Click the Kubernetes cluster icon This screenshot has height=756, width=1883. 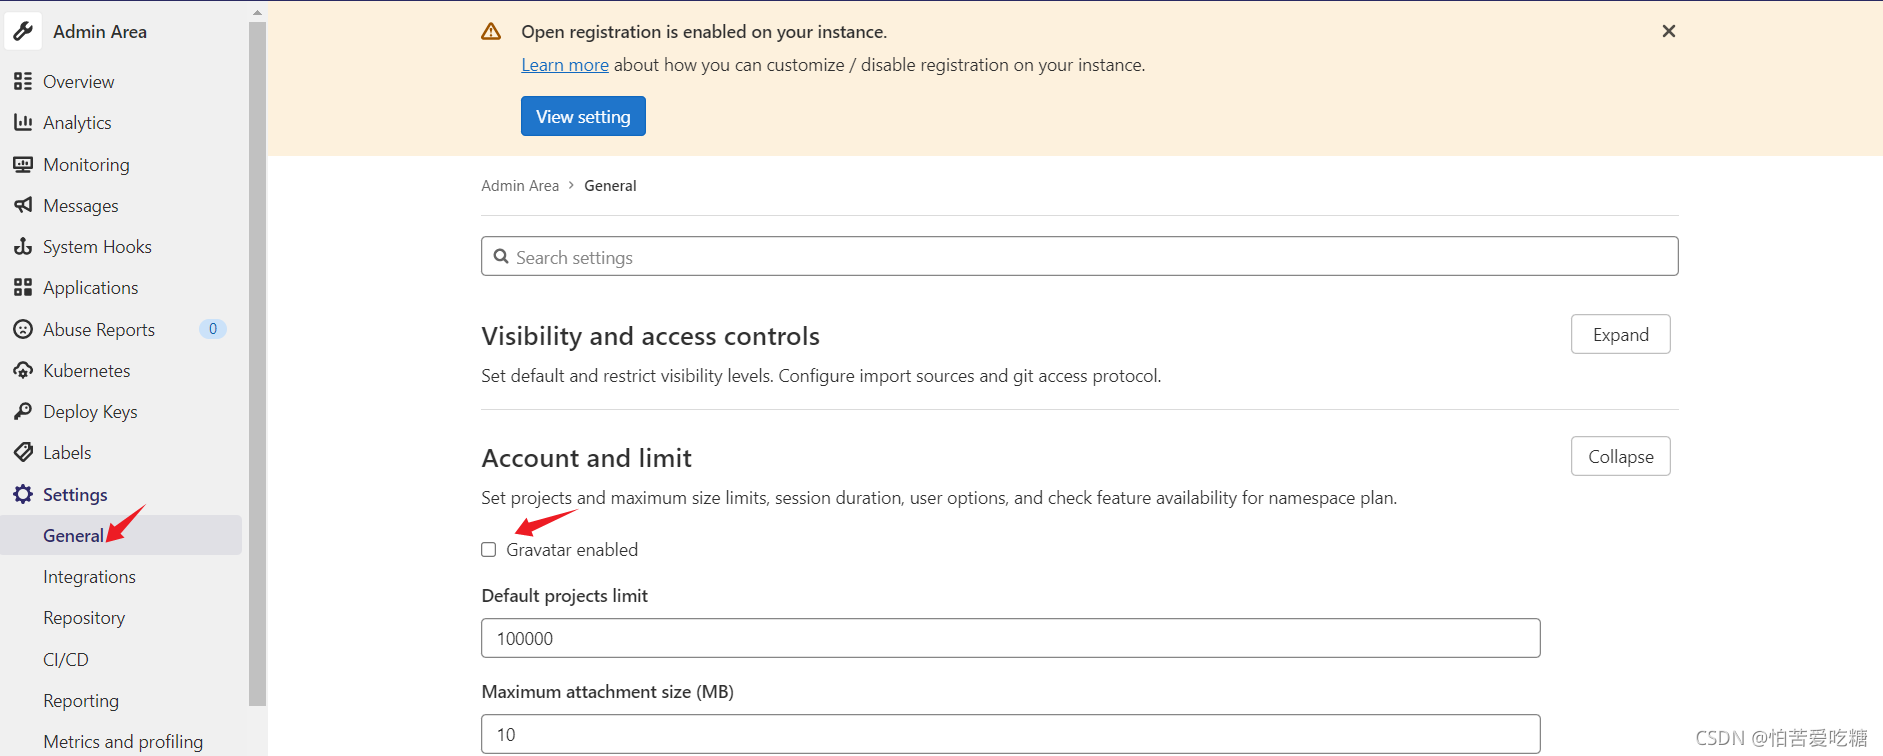[23, 370]
